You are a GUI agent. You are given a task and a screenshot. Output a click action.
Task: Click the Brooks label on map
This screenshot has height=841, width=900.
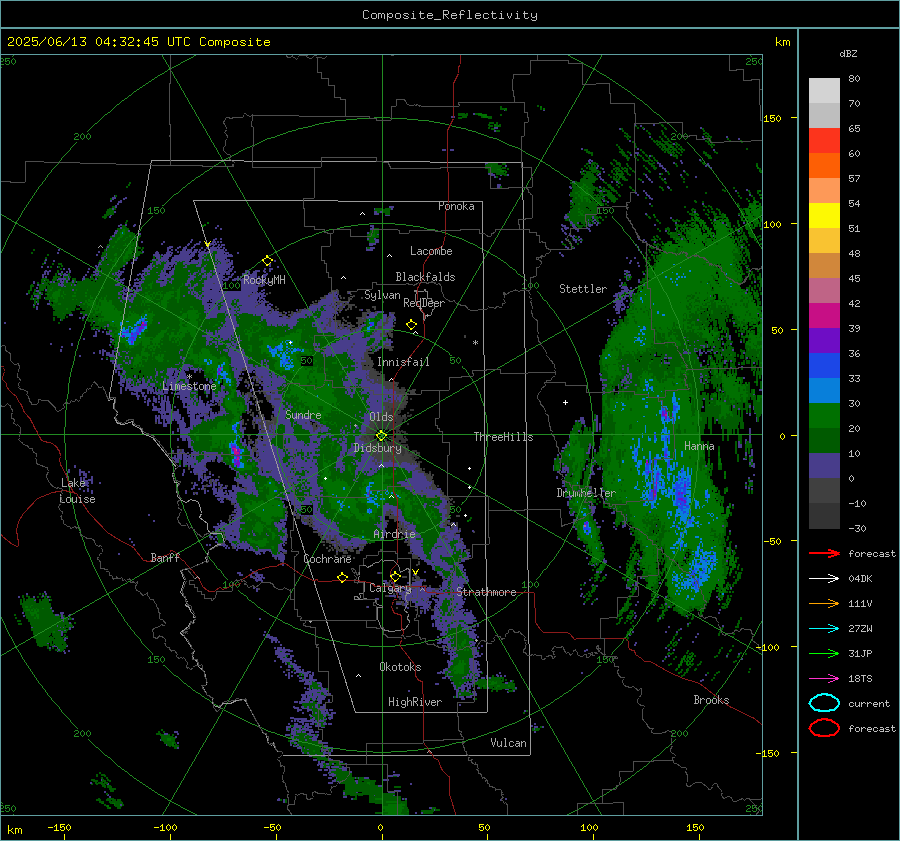click(x=711, y=700)
